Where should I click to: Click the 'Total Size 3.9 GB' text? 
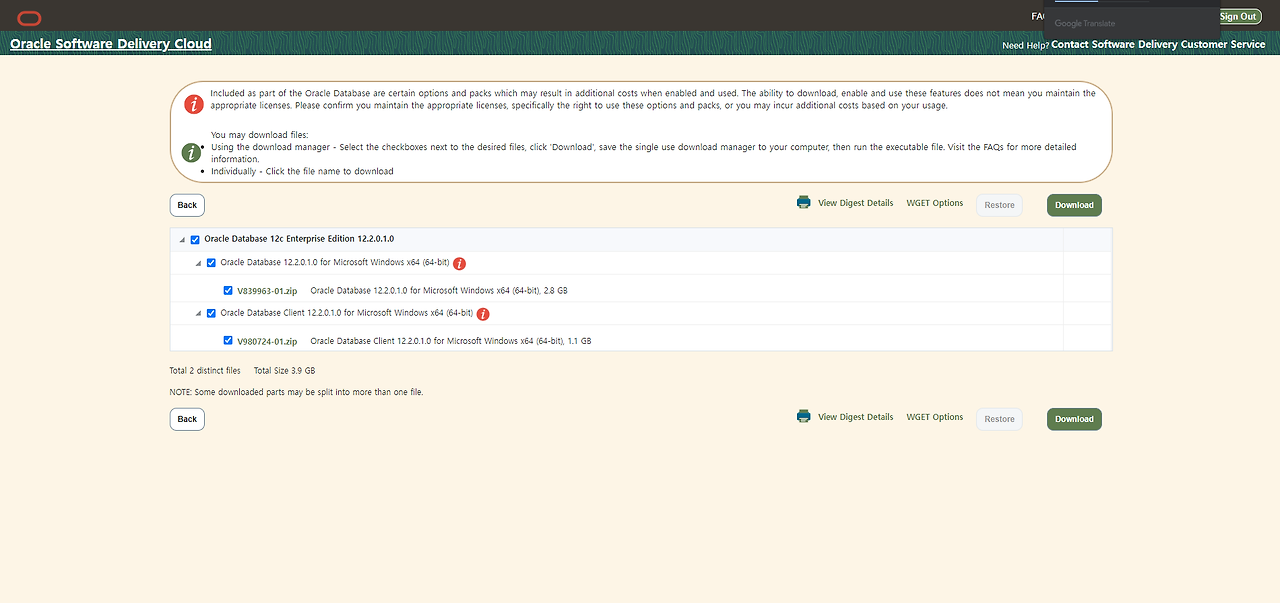click(284, 371)
